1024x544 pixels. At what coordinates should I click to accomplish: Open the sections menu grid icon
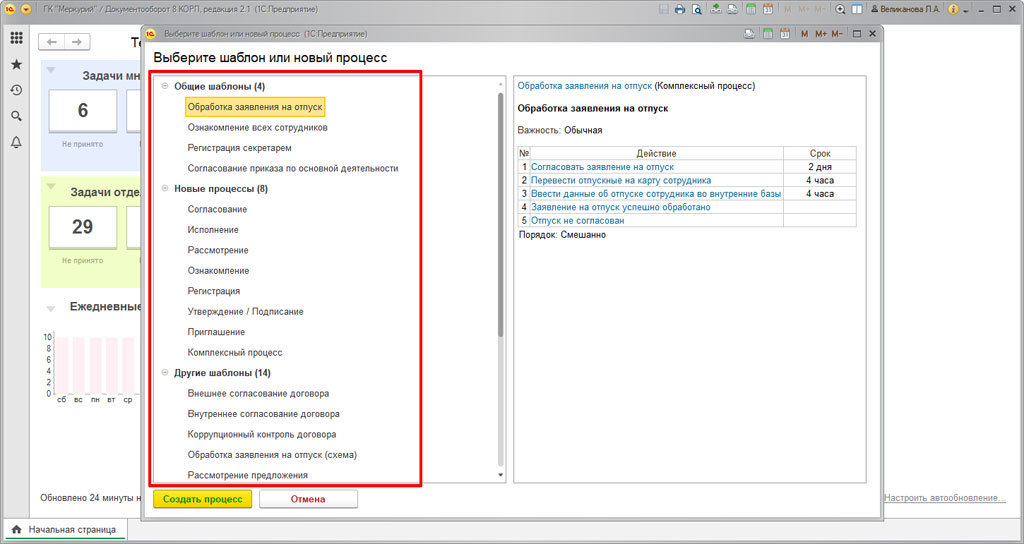pos(16,38)
